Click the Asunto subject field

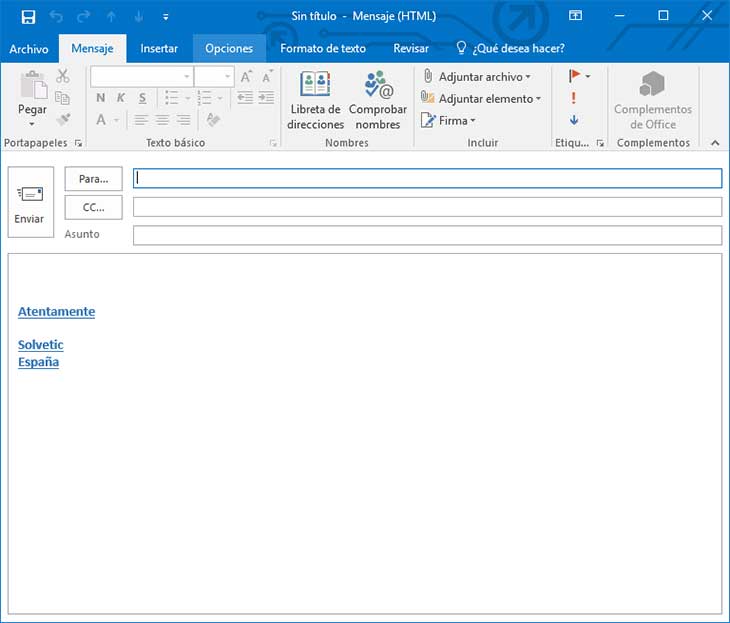point(427,235)
